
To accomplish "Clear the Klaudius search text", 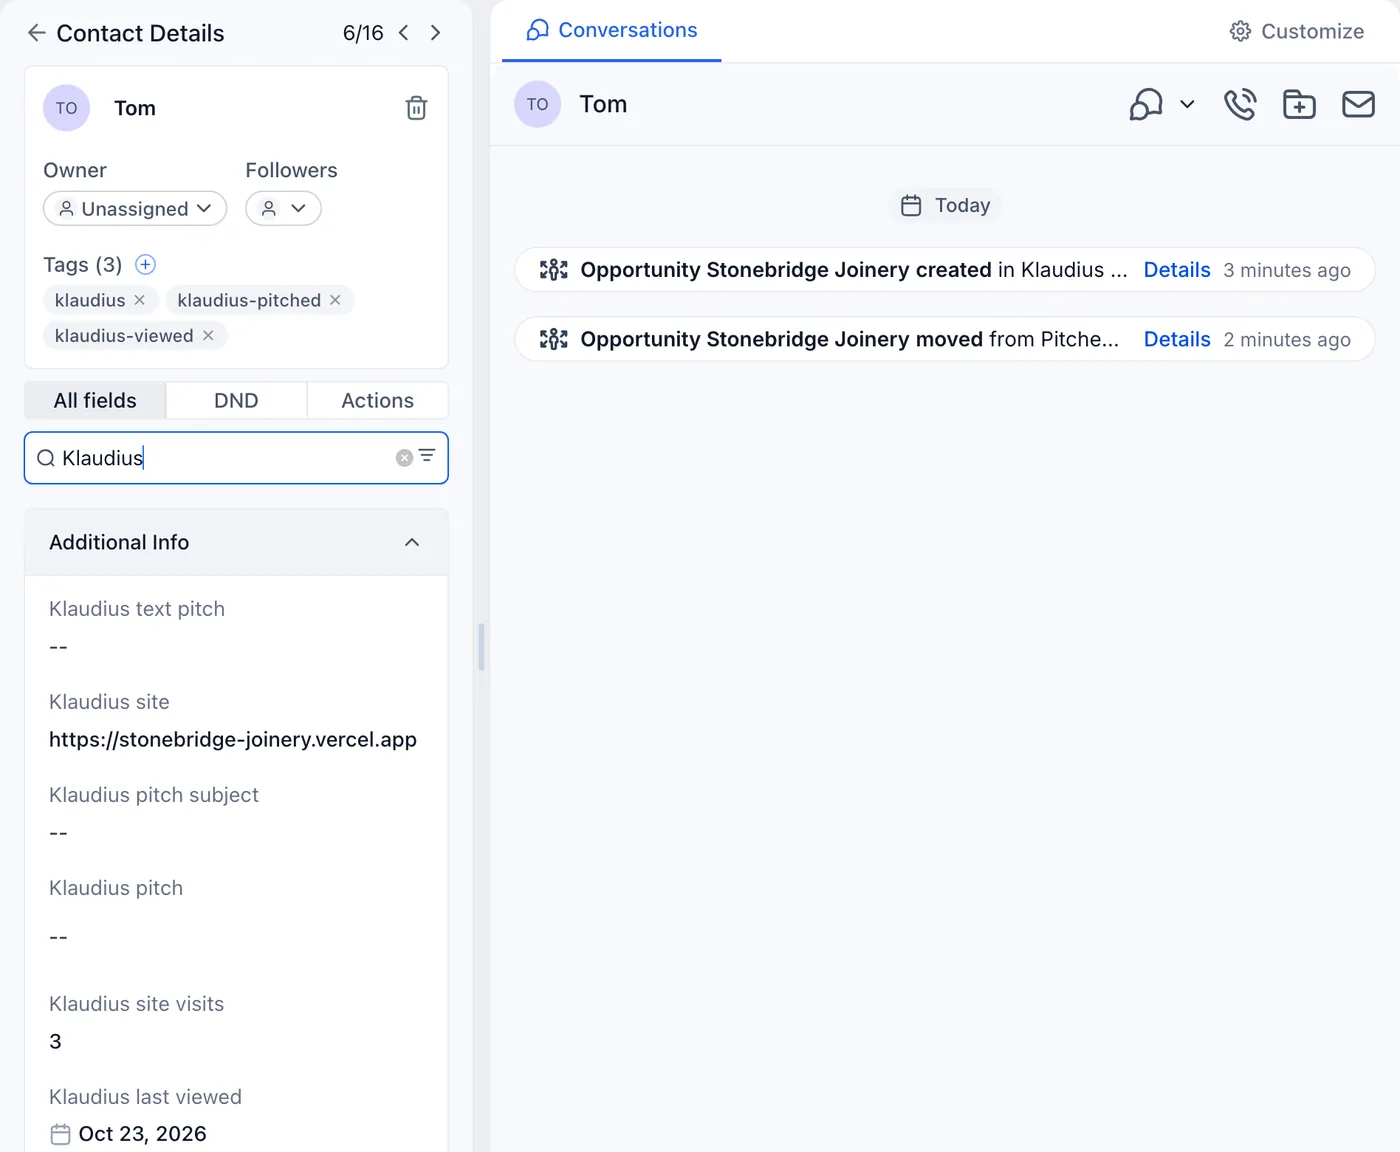I will pyautogui.click(x=404, y=458).
